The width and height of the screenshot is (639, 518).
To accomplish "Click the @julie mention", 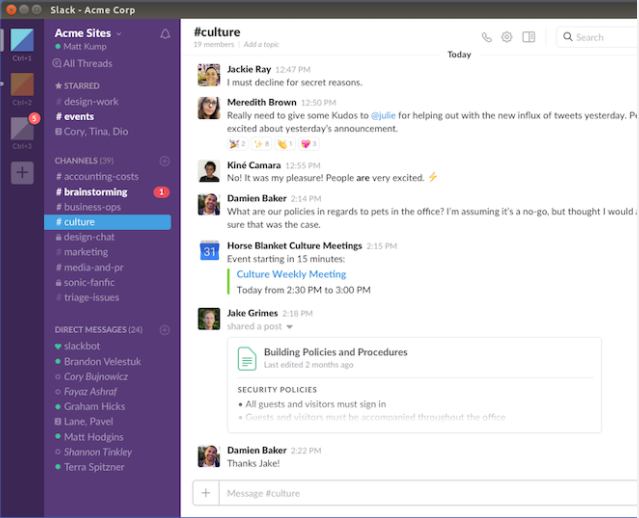I will [383, 115].
